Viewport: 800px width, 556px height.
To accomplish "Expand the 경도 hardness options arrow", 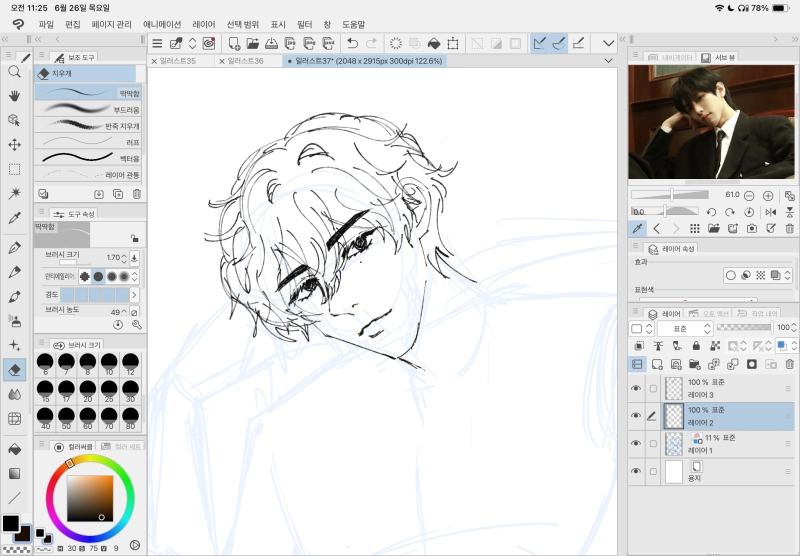I will [x=135, y=295].
